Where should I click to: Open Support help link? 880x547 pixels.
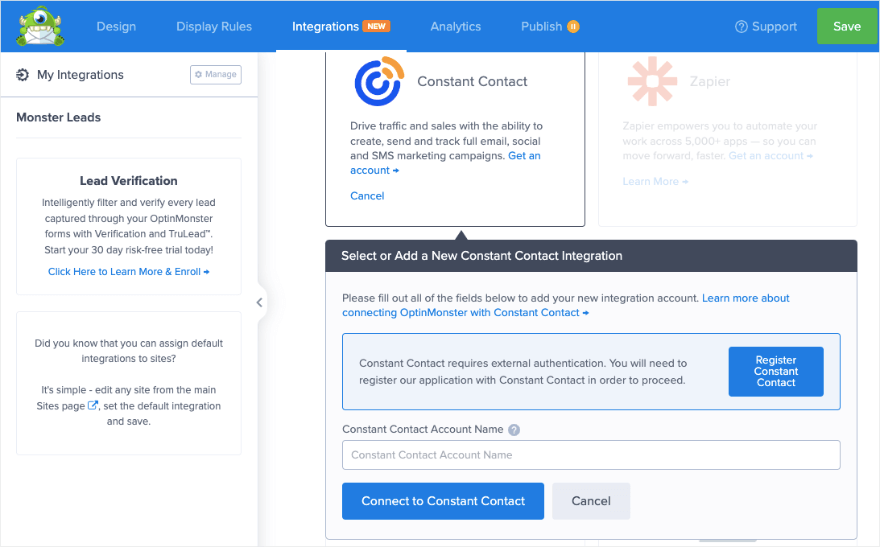tap(766, 26)
